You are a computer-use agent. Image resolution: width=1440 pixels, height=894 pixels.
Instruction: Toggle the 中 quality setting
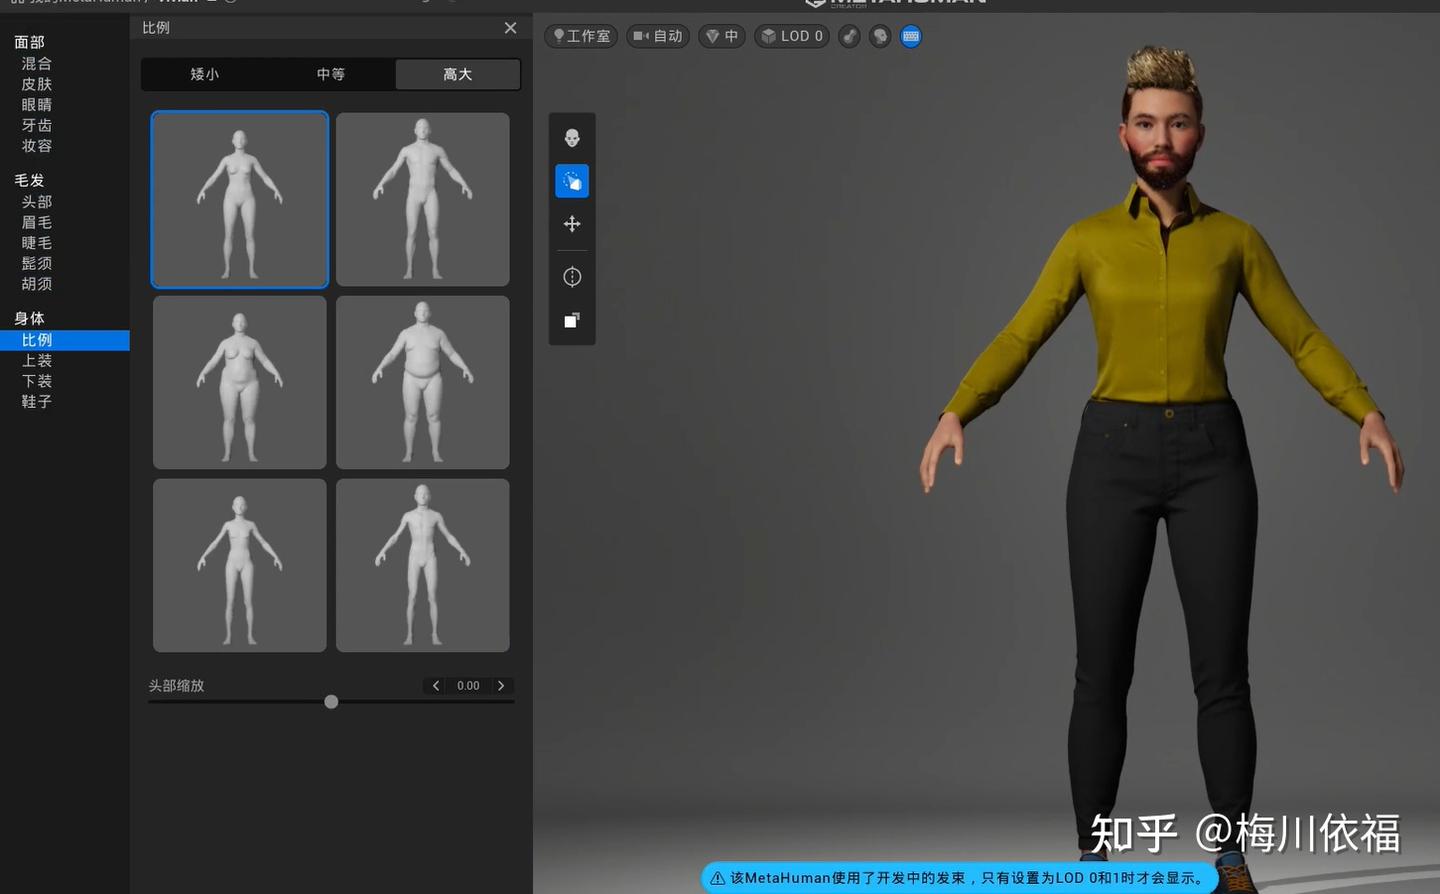721,35
